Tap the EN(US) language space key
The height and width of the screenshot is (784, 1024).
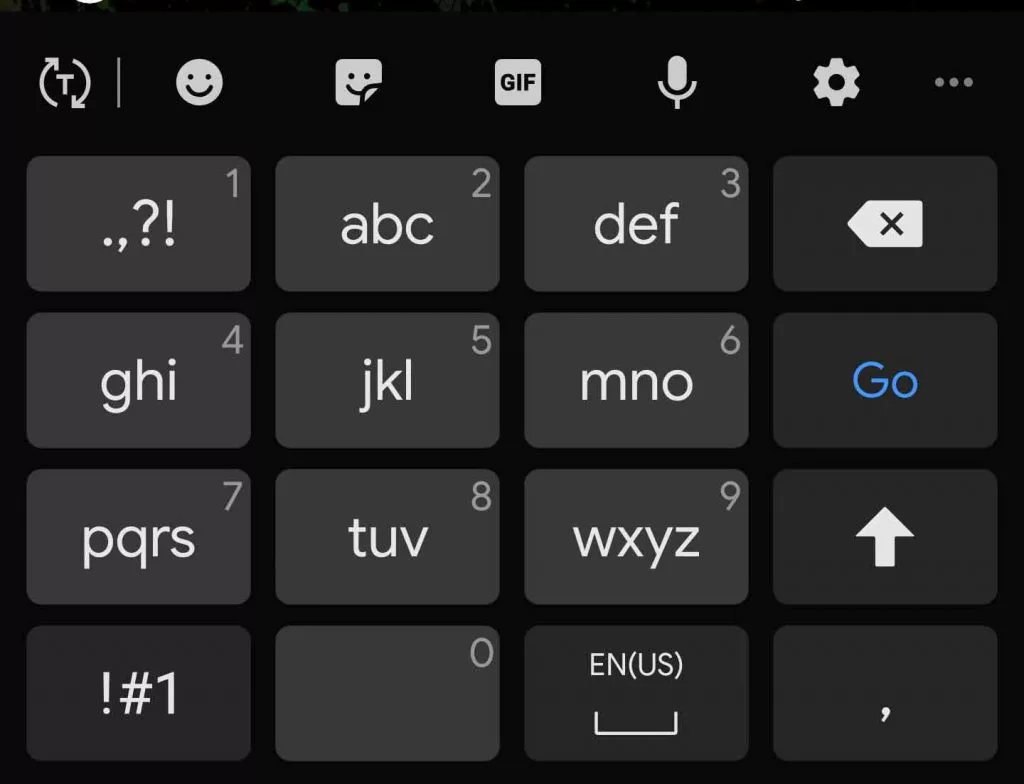pos(636,693)
